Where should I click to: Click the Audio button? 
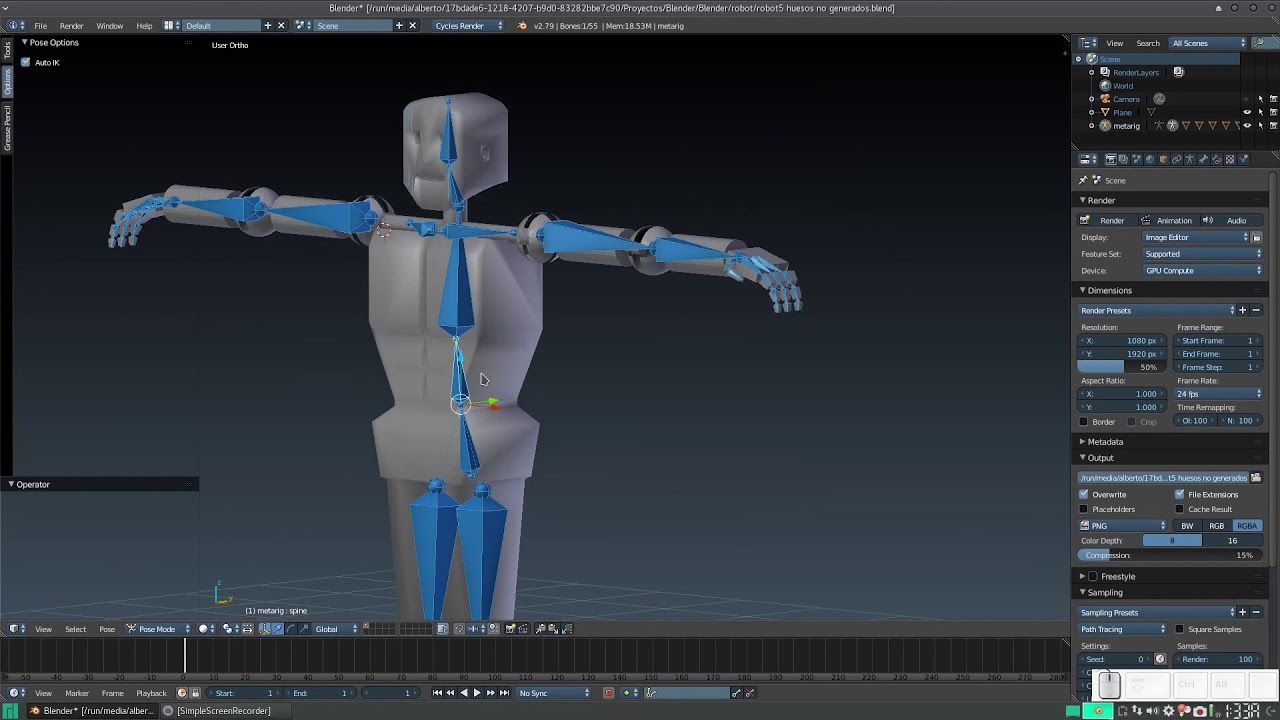(1230, 220)
